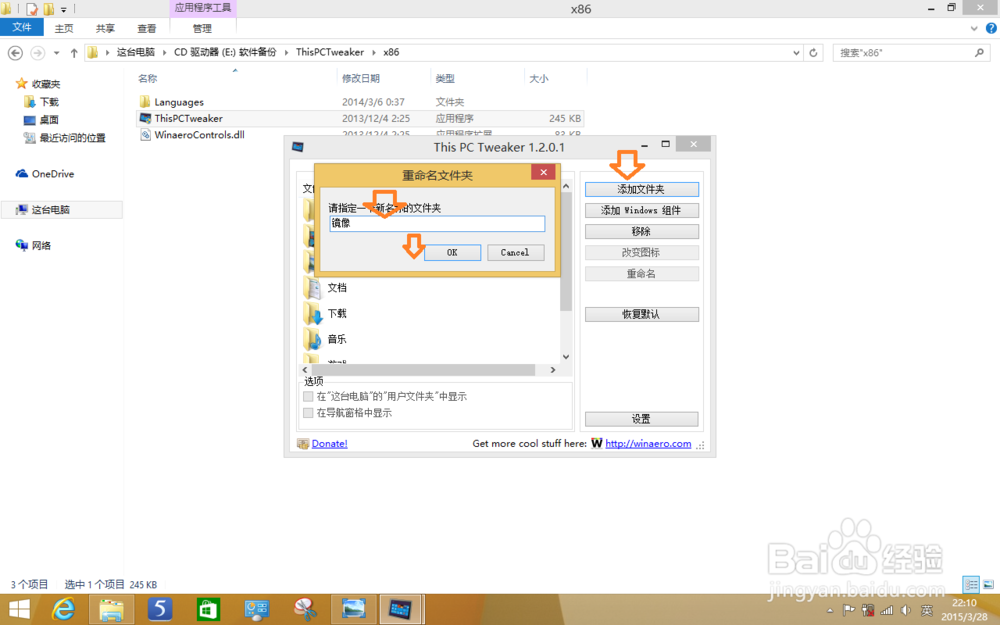This screenshot has height=625, width=1000.
Task: Click the 镜像 rename text field
Action: point(436,223)
